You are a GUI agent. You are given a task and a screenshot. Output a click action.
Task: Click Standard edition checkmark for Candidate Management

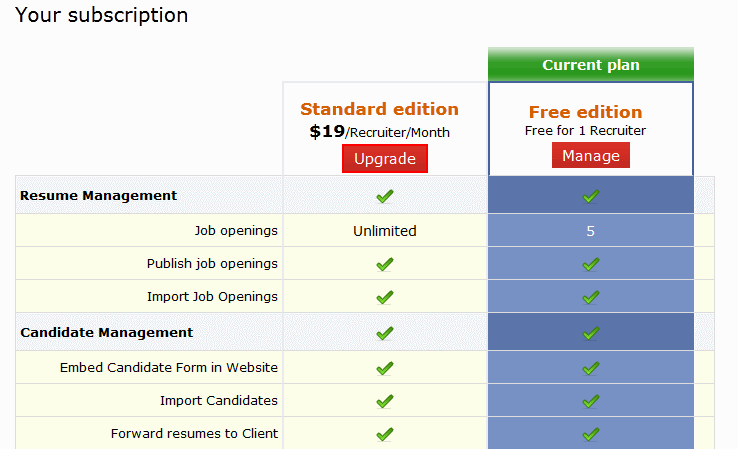click(x=385, y=332)
